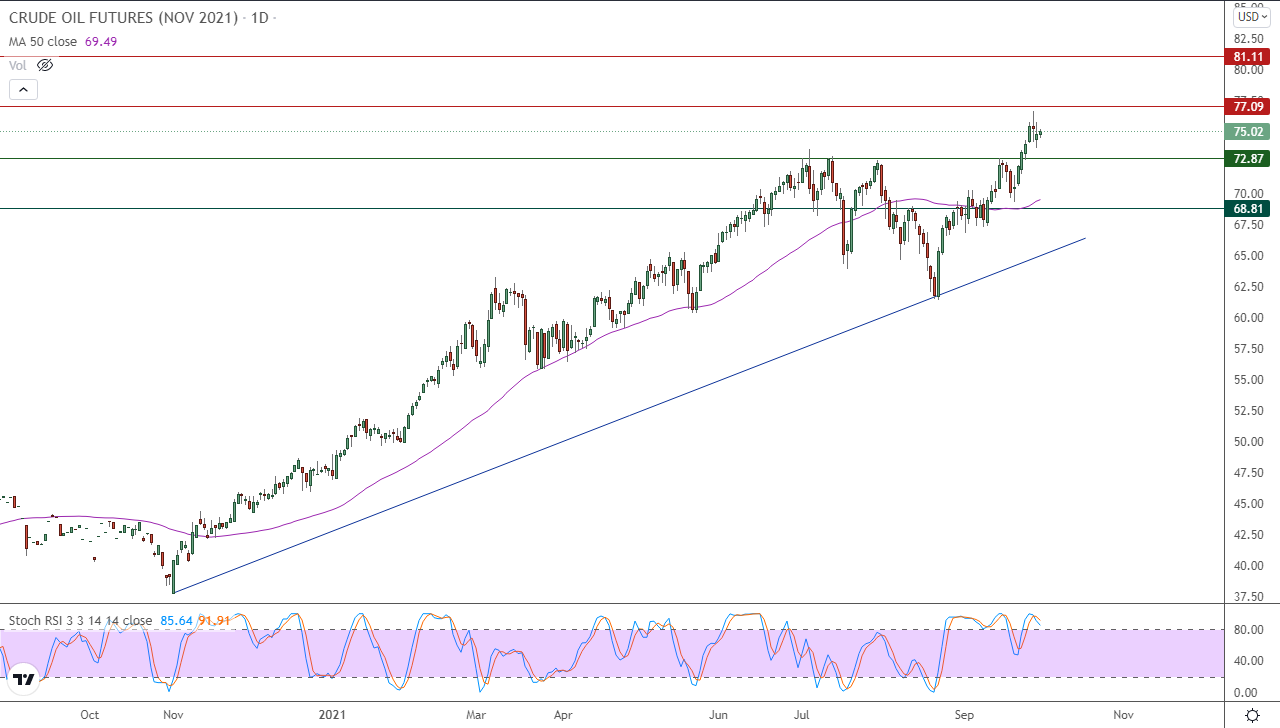Show the hidden Vol indicator via eye icon

click(45, 65)
